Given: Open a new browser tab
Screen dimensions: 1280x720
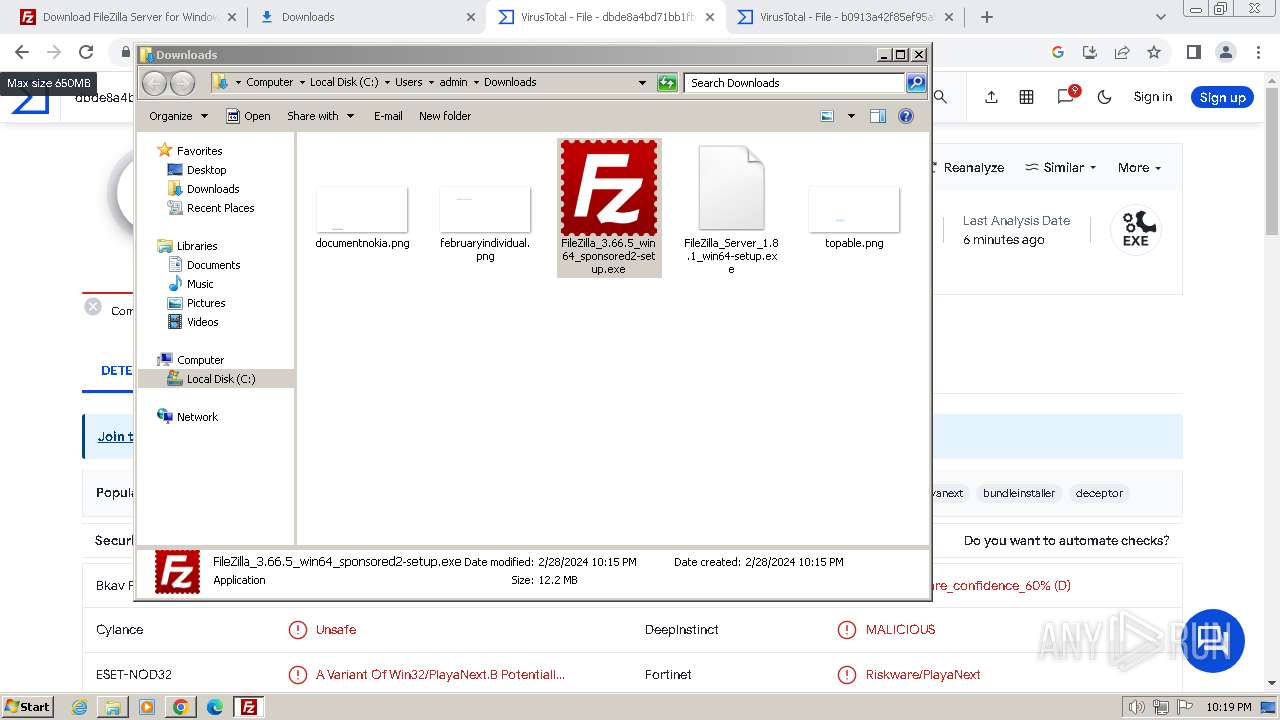Looking at the screenshot, I should click(x=987, y=17).
